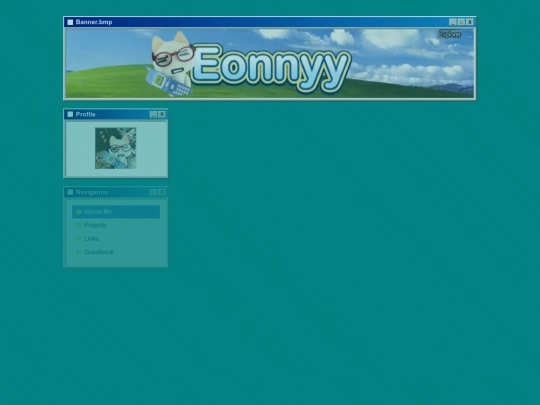Go to the Links page
Screen dimensions: 540x405
(116, 238)
